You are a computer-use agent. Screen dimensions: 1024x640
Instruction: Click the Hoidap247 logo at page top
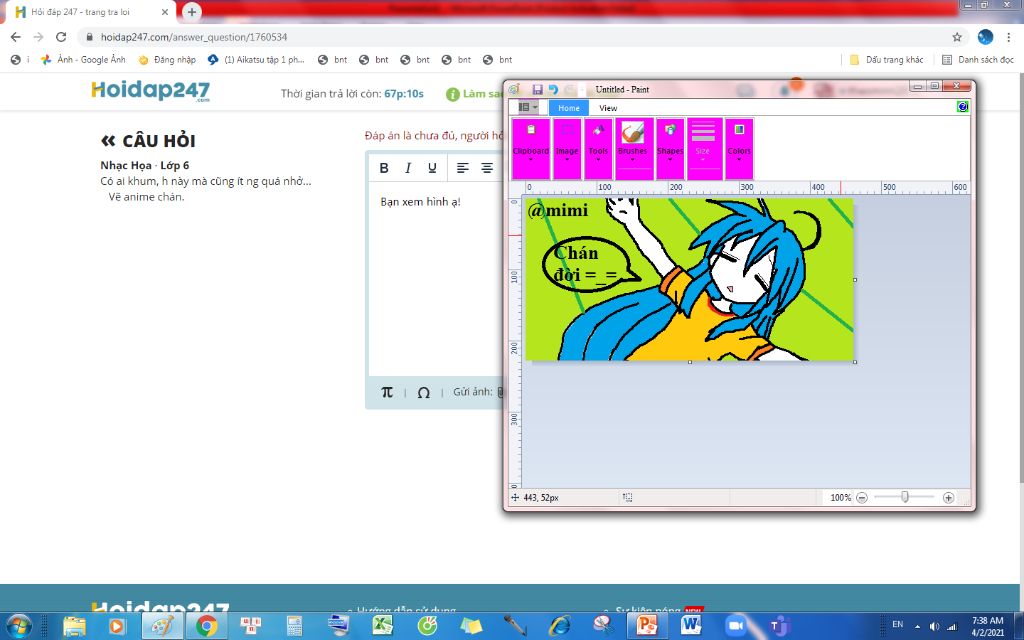pyautogui.click(x=151, y=91)
